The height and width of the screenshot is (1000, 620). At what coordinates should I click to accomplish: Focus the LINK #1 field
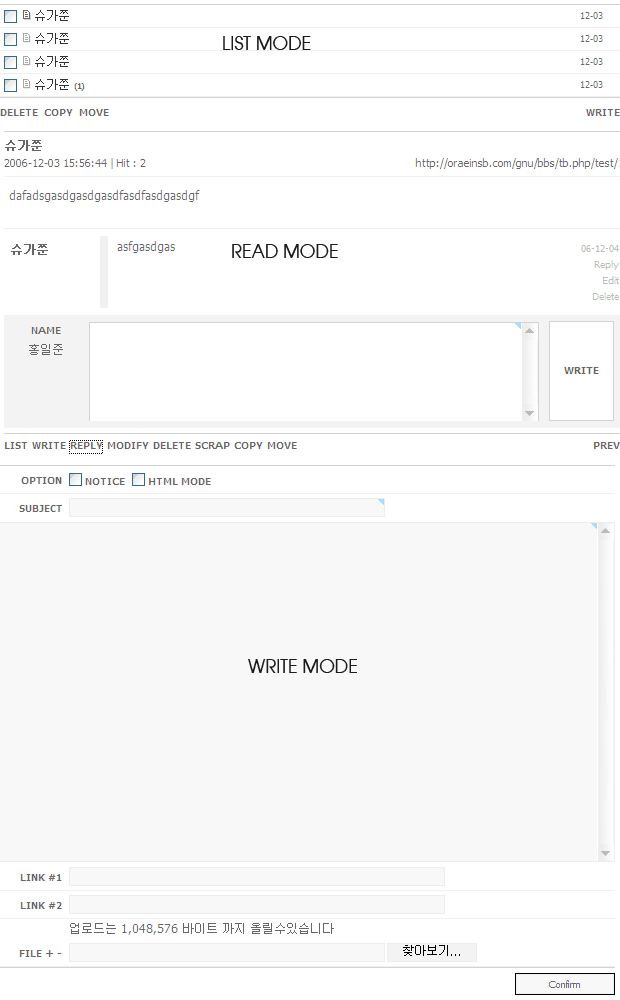(256, 877)
